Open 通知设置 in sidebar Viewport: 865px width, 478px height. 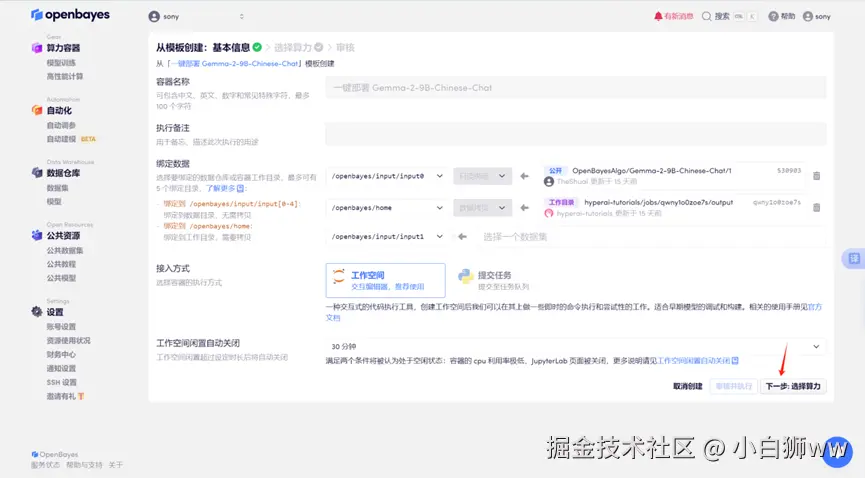[61, 368]
